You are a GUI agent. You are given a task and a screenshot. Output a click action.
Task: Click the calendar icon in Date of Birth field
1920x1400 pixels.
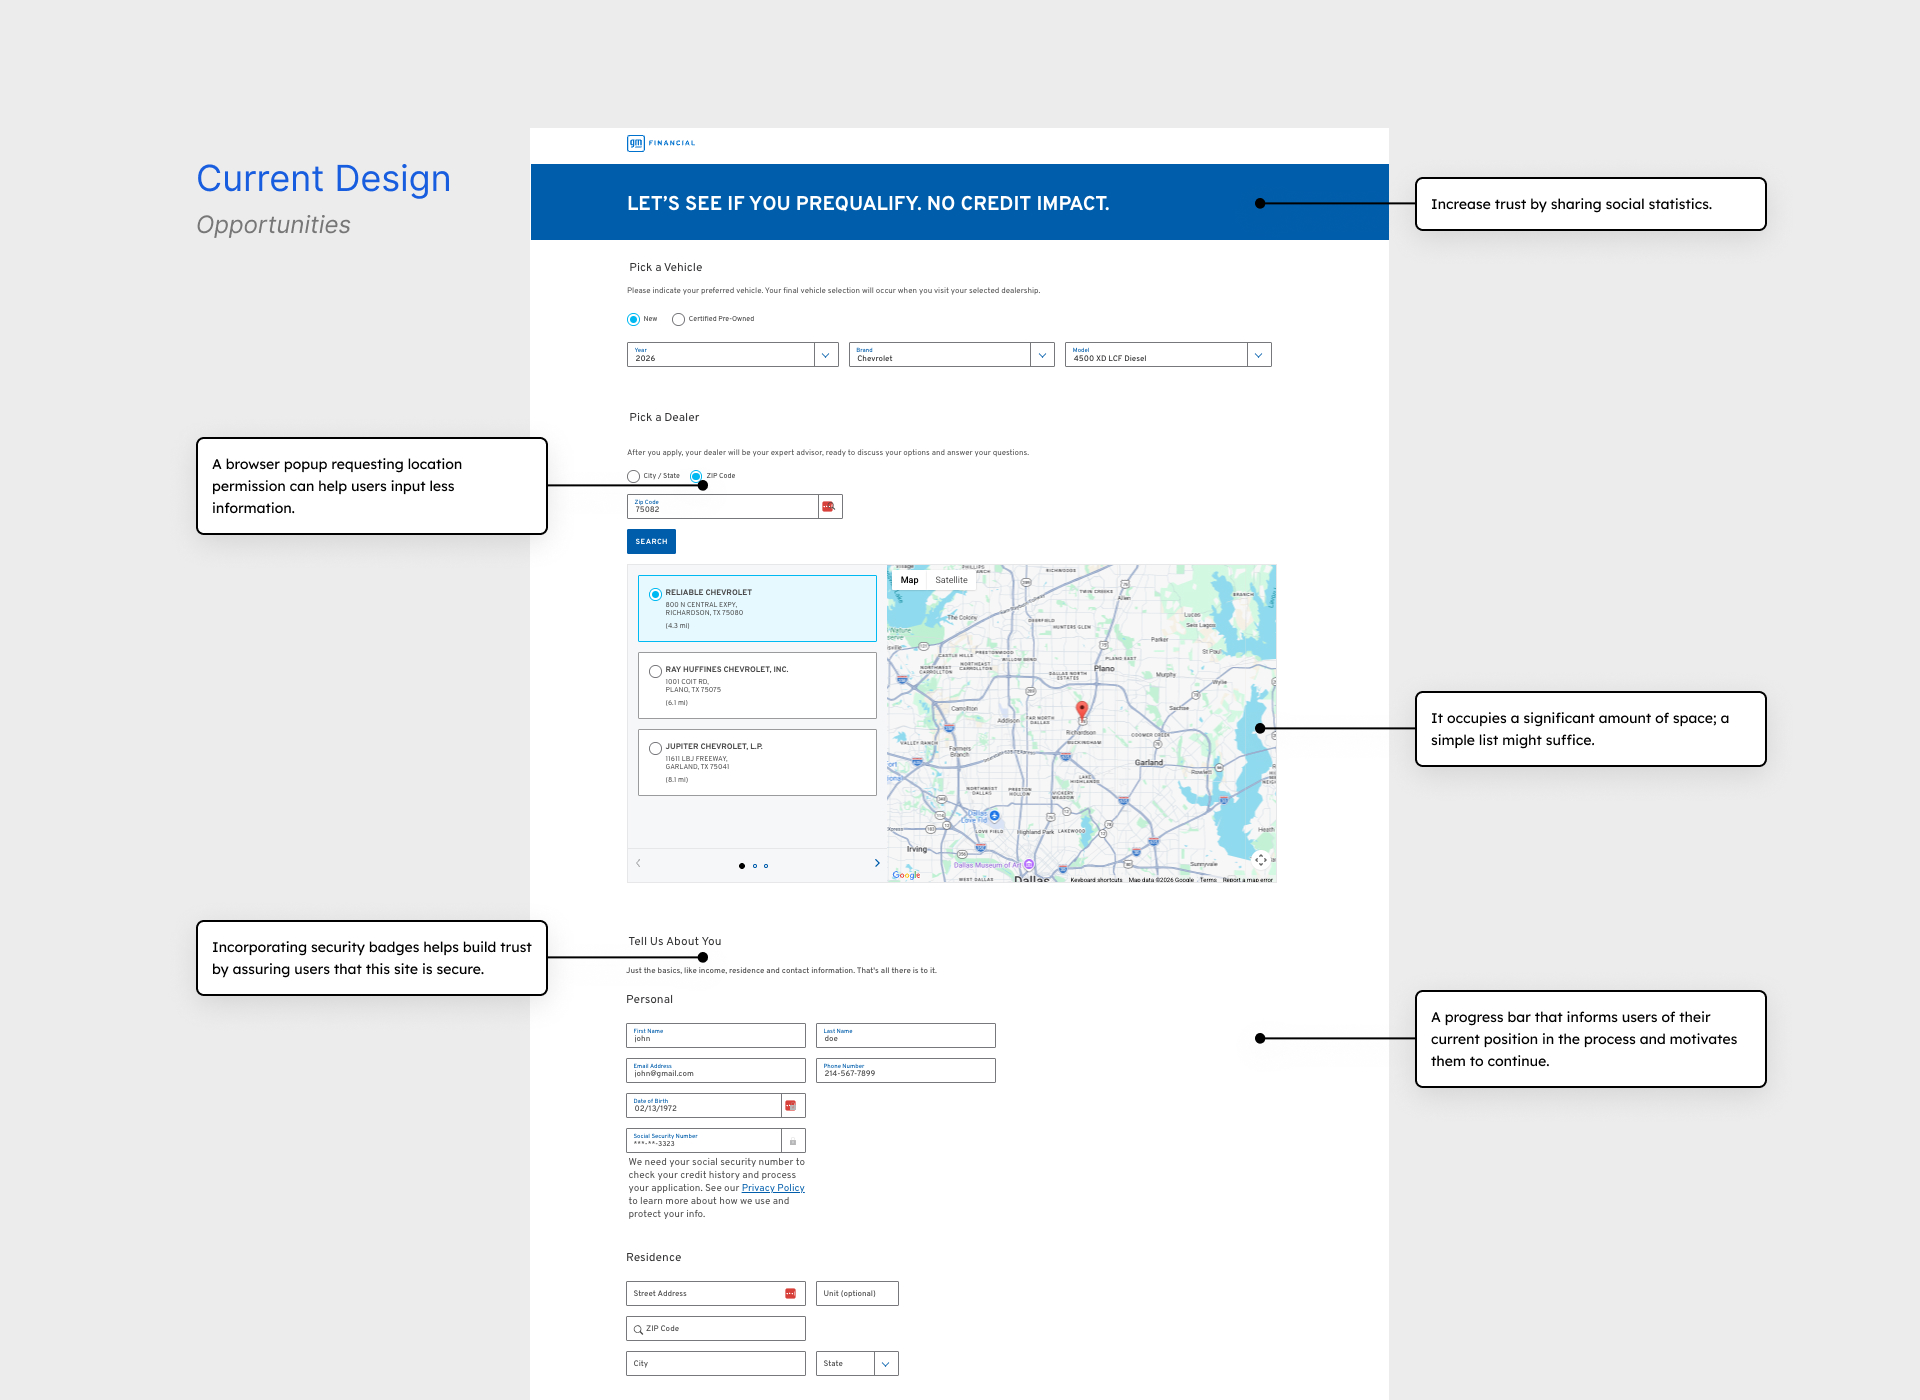(791, 1106)
